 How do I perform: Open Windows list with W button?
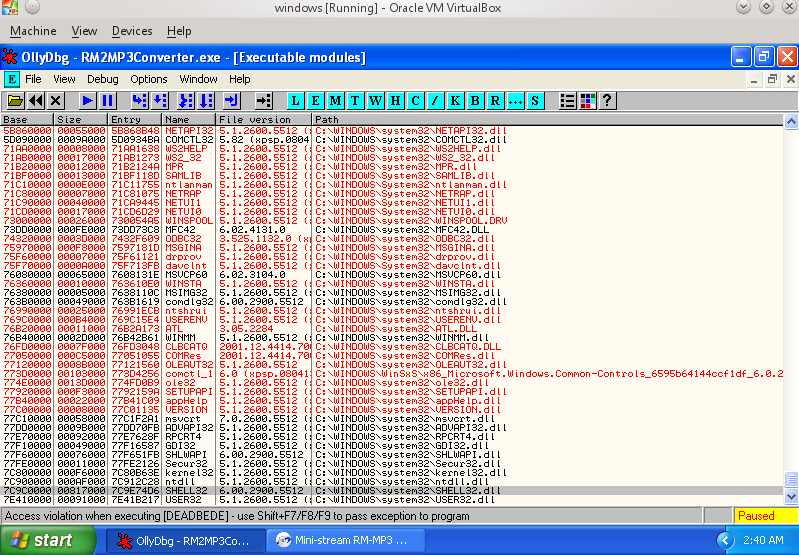coord(376,101)
